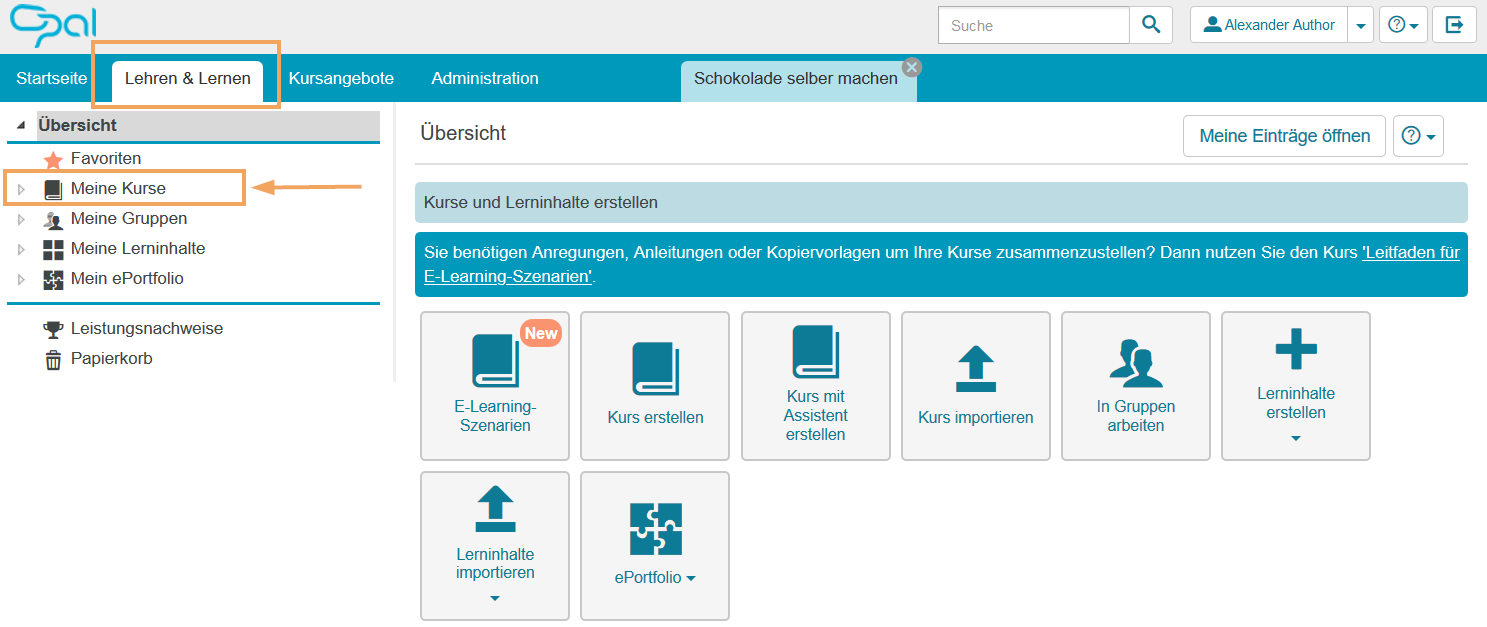Click the search magnifier icon
This screenshot has width=1487, height=627.
(1151, 25)
